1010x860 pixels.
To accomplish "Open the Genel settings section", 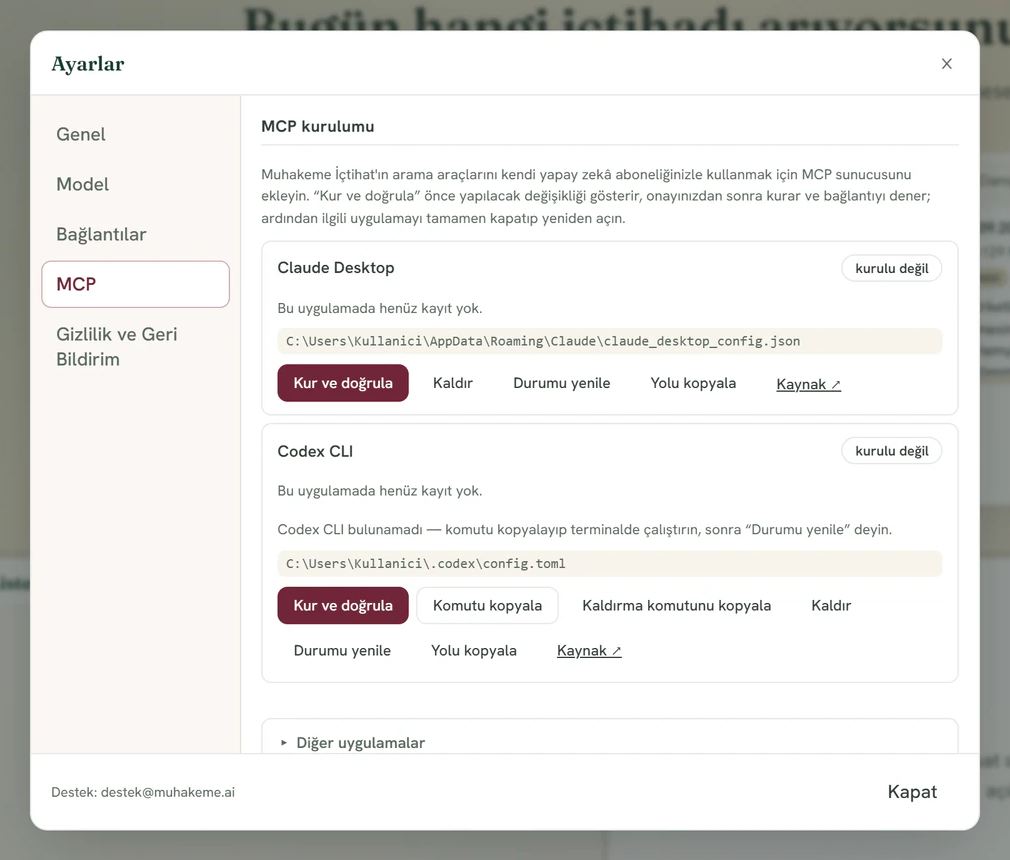I will point(135,134).
